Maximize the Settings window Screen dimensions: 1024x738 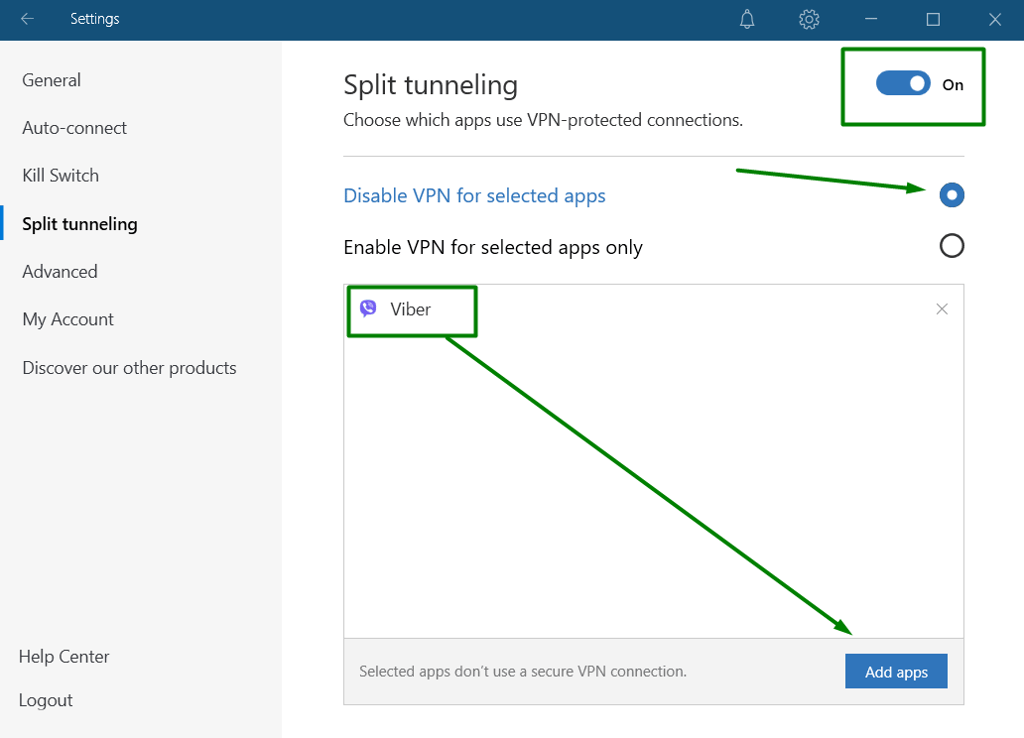933,20
